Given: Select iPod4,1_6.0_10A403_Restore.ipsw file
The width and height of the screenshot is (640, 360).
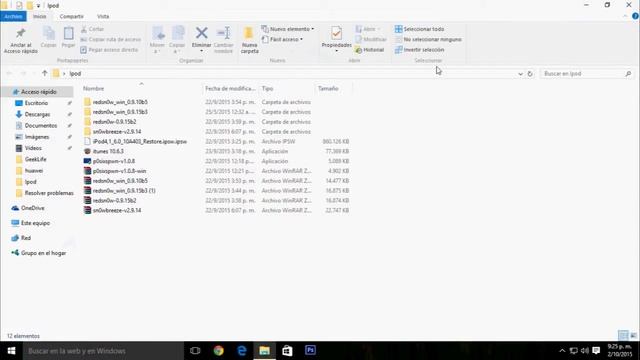Looking at the screenshot, I should pos(140,141).
